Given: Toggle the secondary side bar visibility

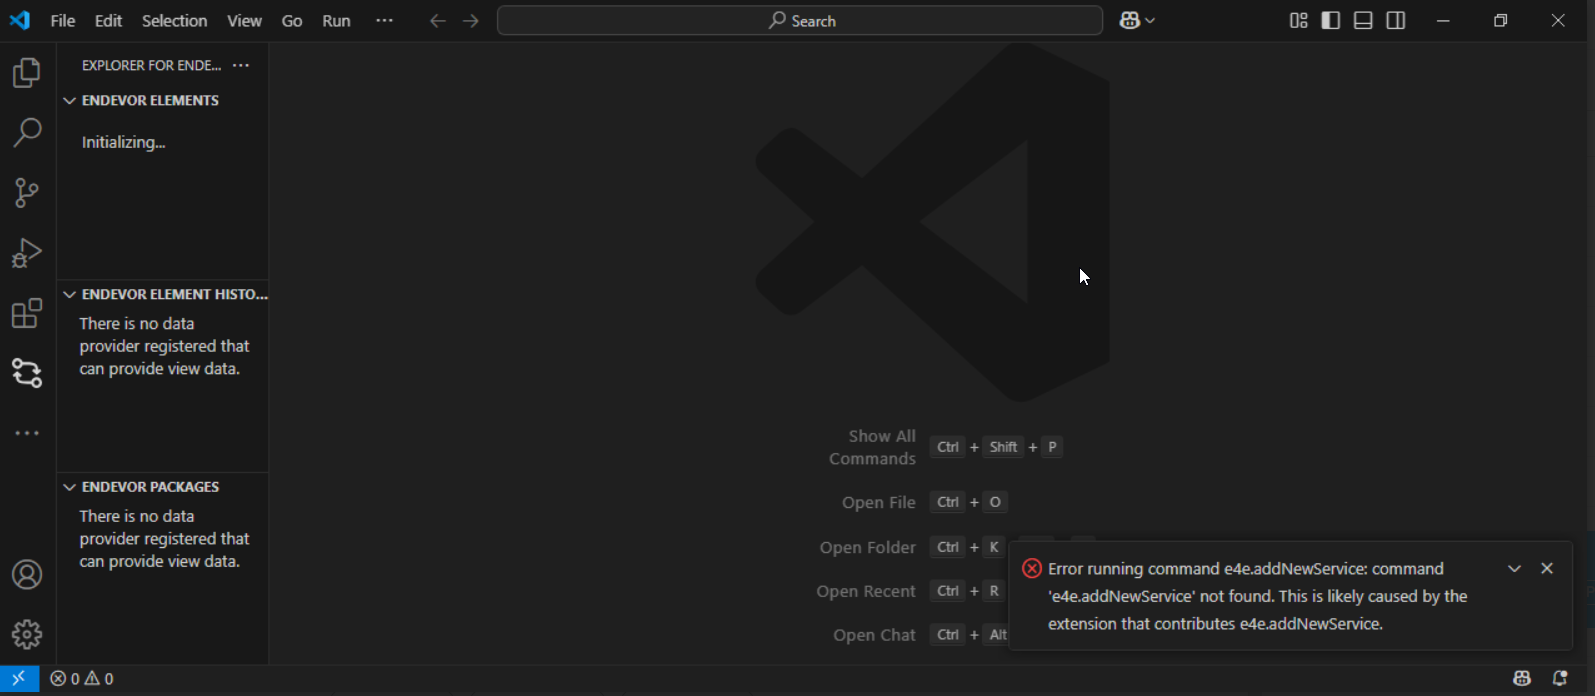Looking at the screenshot, I should [x=1396, y=21].
